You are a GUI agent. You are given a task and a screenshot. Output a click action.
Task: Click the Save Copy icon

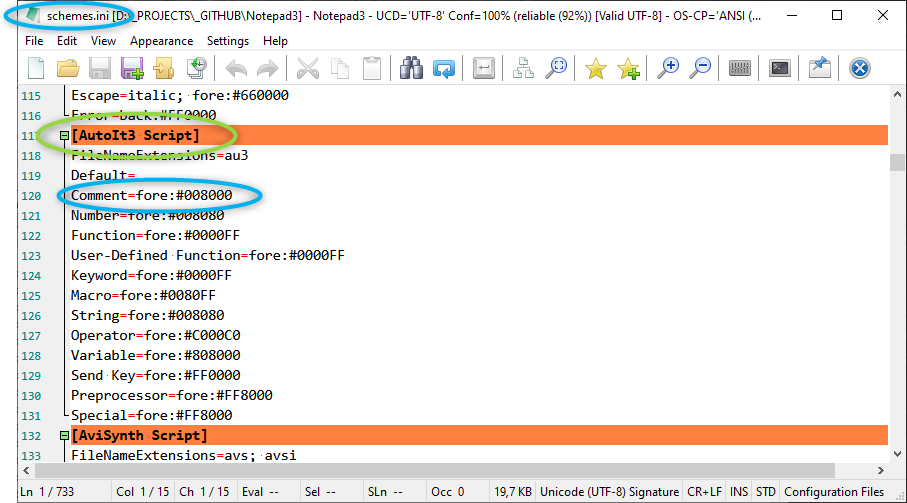[x=164, y=68]
